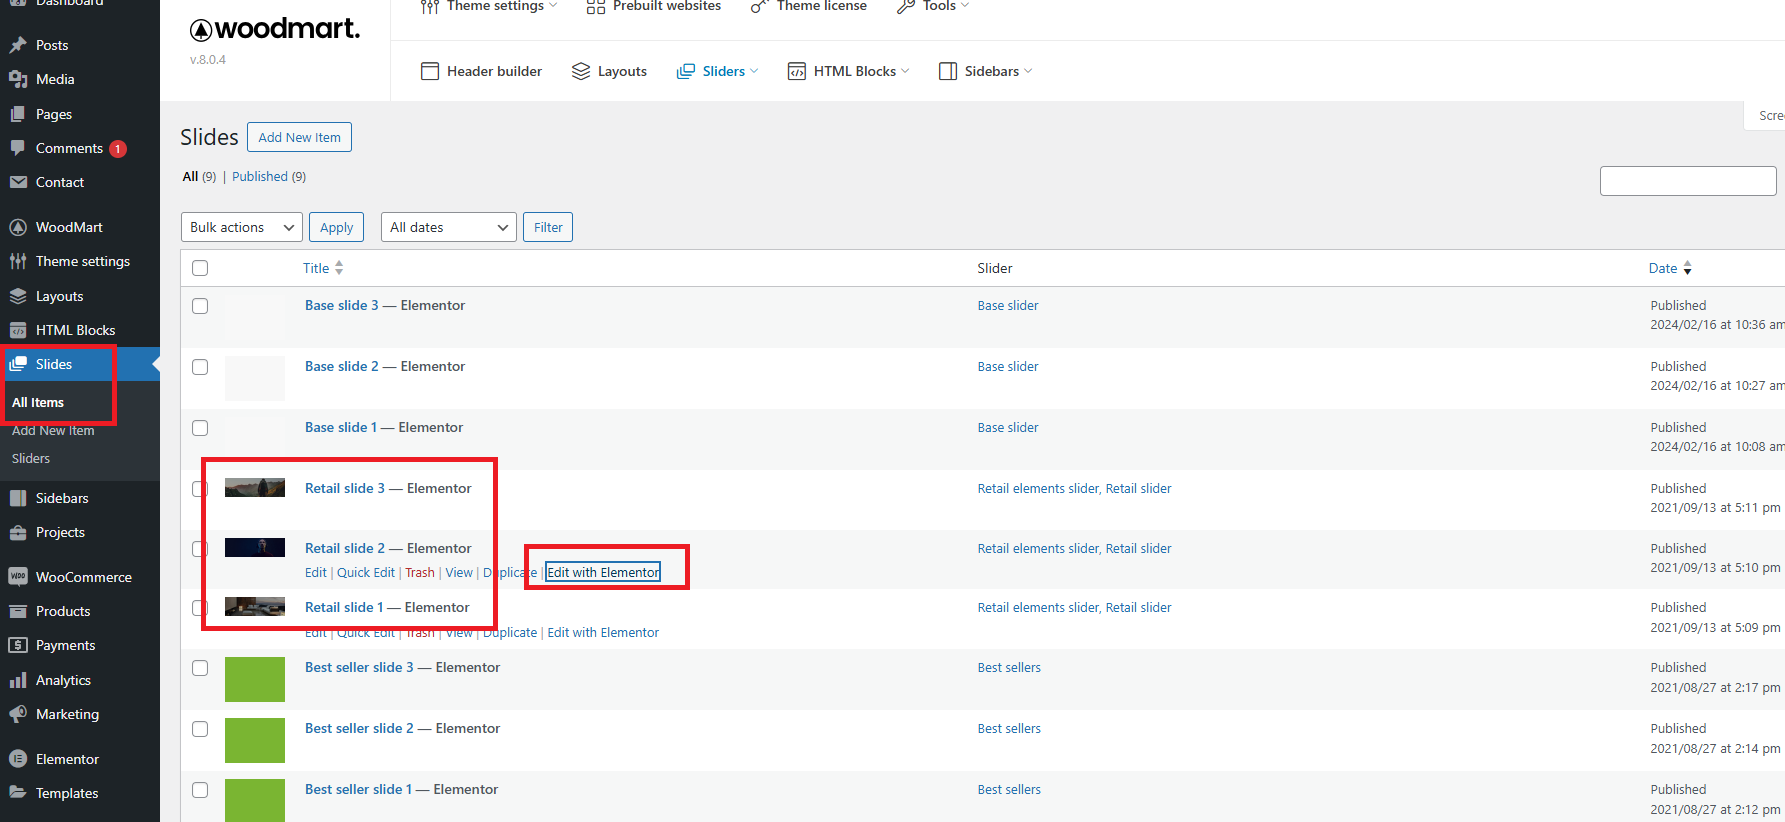Image resolution: width=1785 pixels, height=822 pixels.
Task: Open the Published (9) filter link
Action: point(269,176)
